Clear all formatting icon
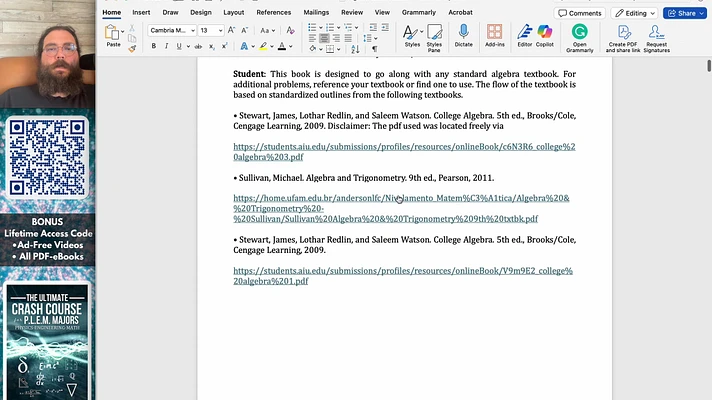Image resolution: width=712 pixels, height=400 pixels. [290, 30]
